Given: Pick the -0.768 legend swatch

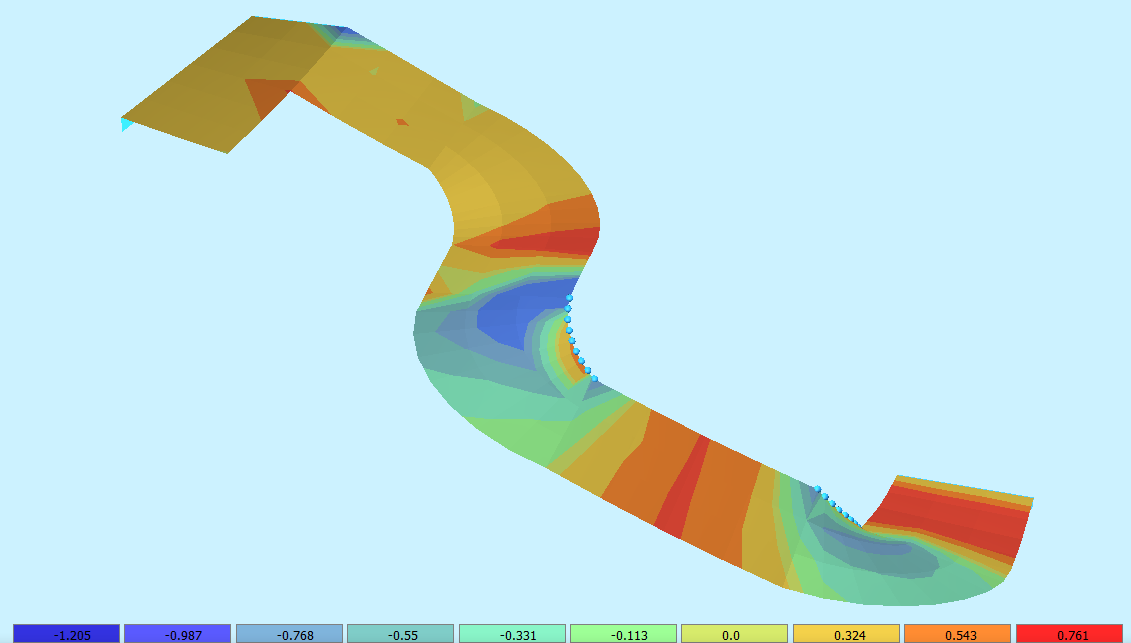Looking at the screenshot, I should click(289, 634).
